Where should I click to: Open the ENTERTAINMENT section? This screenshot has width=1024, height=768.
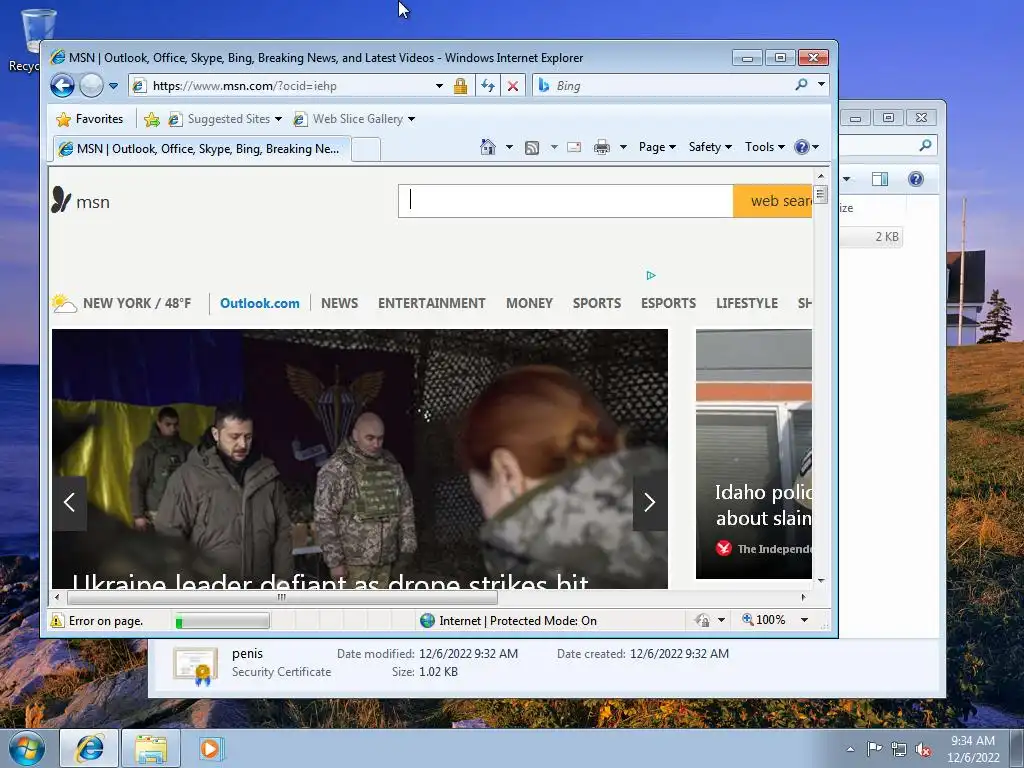[432, 303]
